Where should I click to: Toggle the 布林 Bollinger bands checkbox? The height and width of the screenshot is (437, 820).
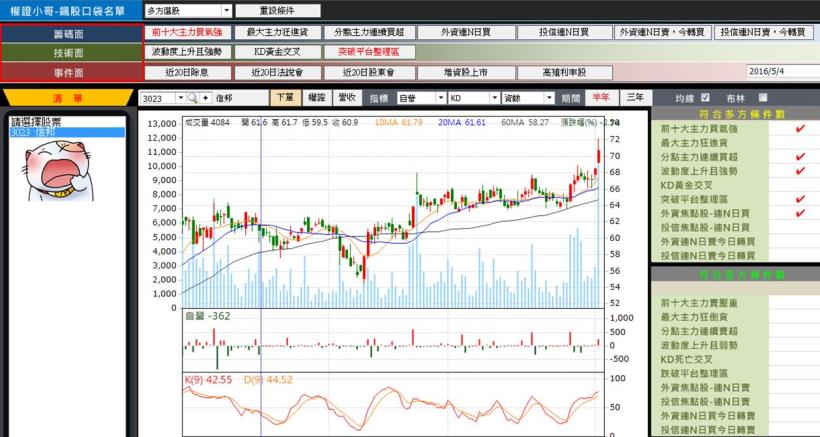(x=763, y=97)
